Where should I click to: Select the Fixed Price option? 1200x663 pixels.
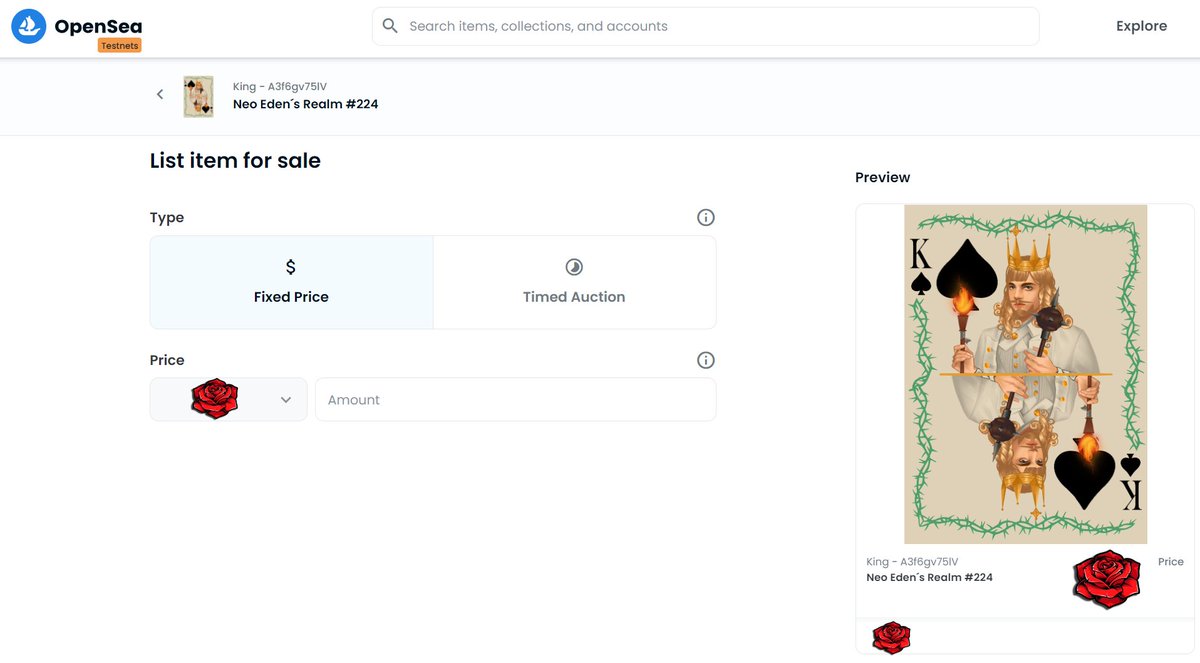[x=292, y=282]
